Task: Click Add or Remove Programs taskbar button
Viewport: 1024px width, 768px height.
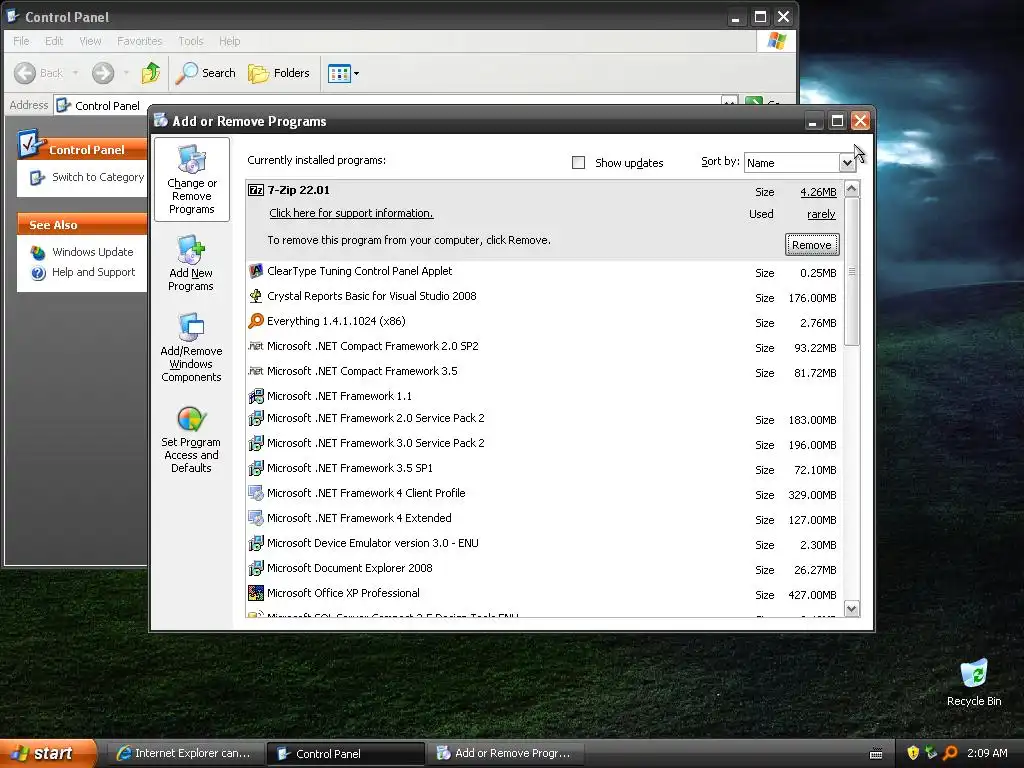Action: point(505,753)
